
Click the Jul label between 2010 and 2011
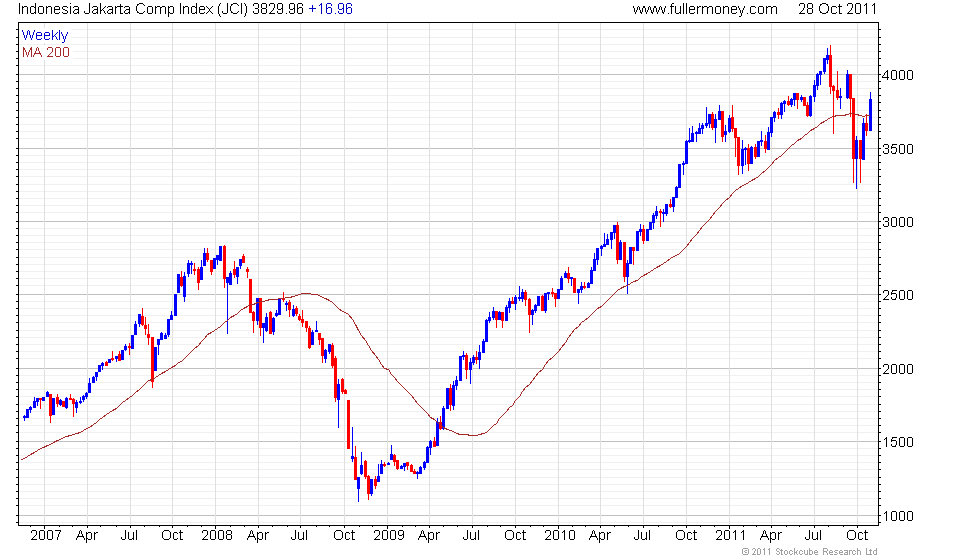click(642, 536)
